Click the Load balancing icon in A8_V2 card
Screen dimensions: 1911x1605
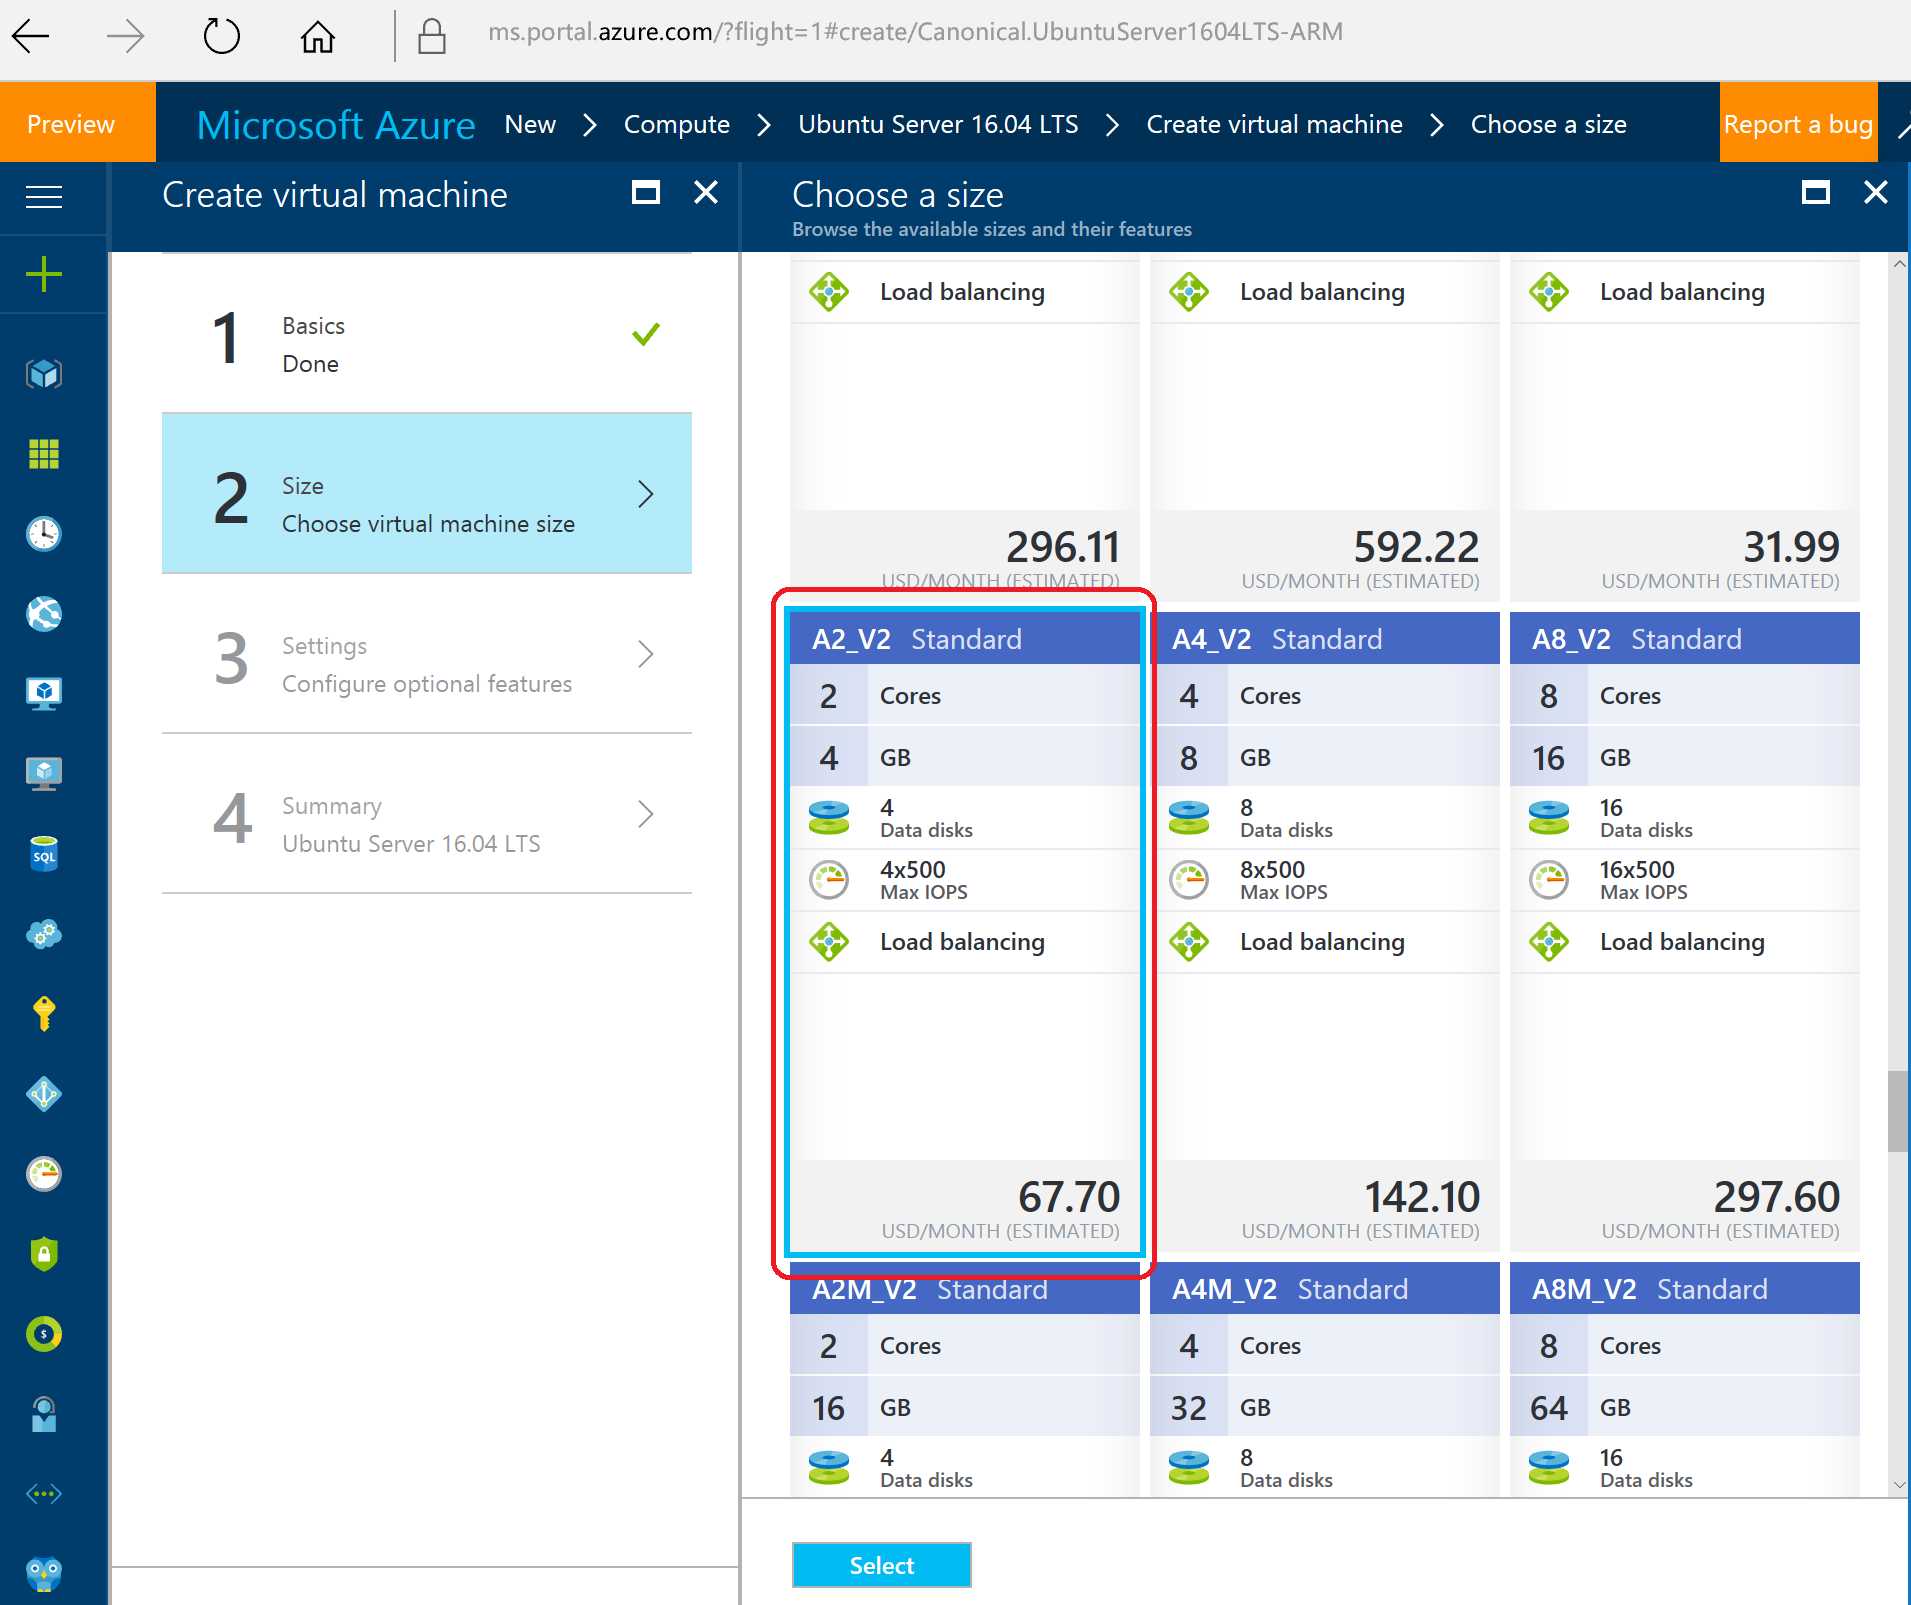(x=1549, y=942)
